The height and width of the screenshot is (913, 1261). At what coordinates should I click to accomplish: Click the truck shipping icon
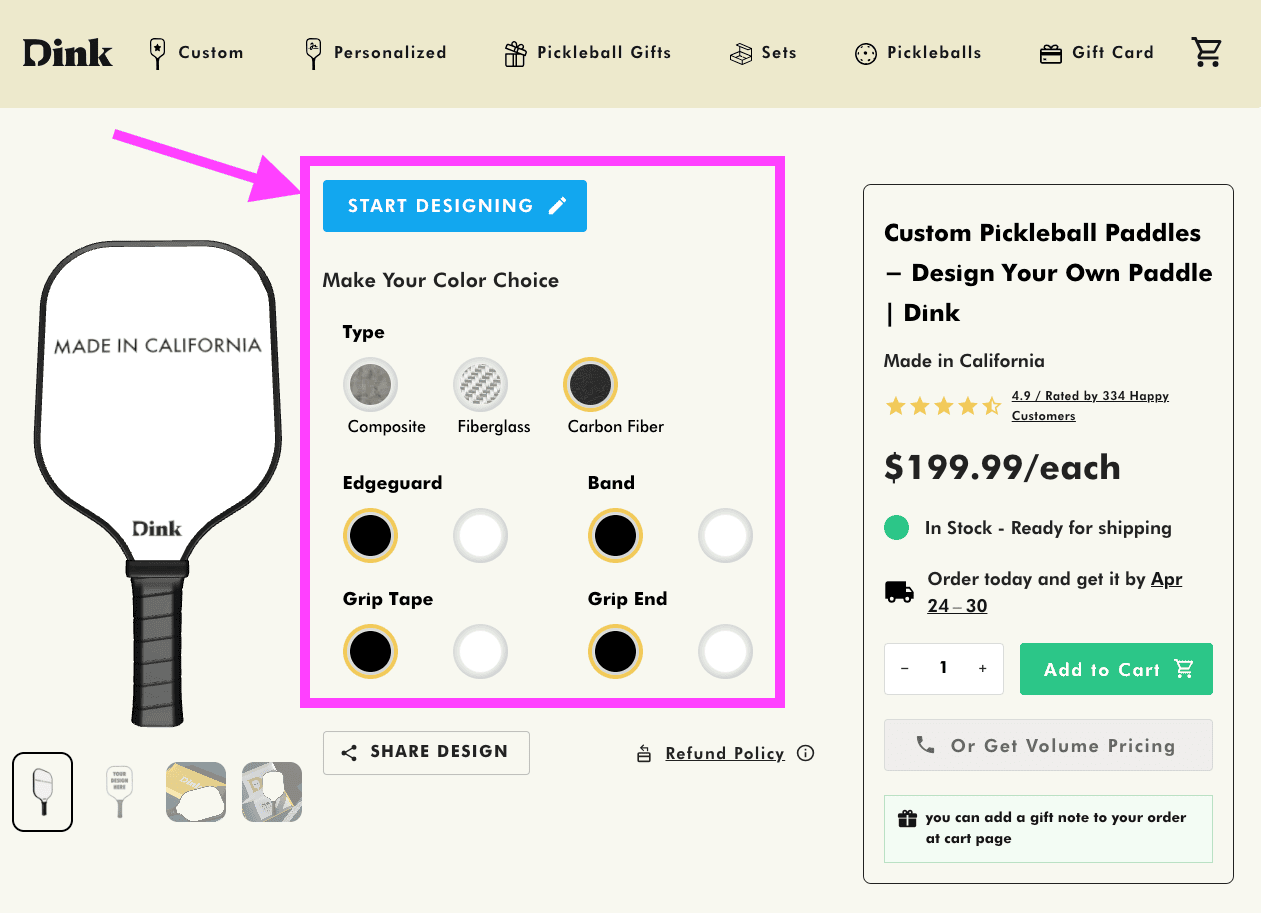pyautogui.click(x=898, y=592)
